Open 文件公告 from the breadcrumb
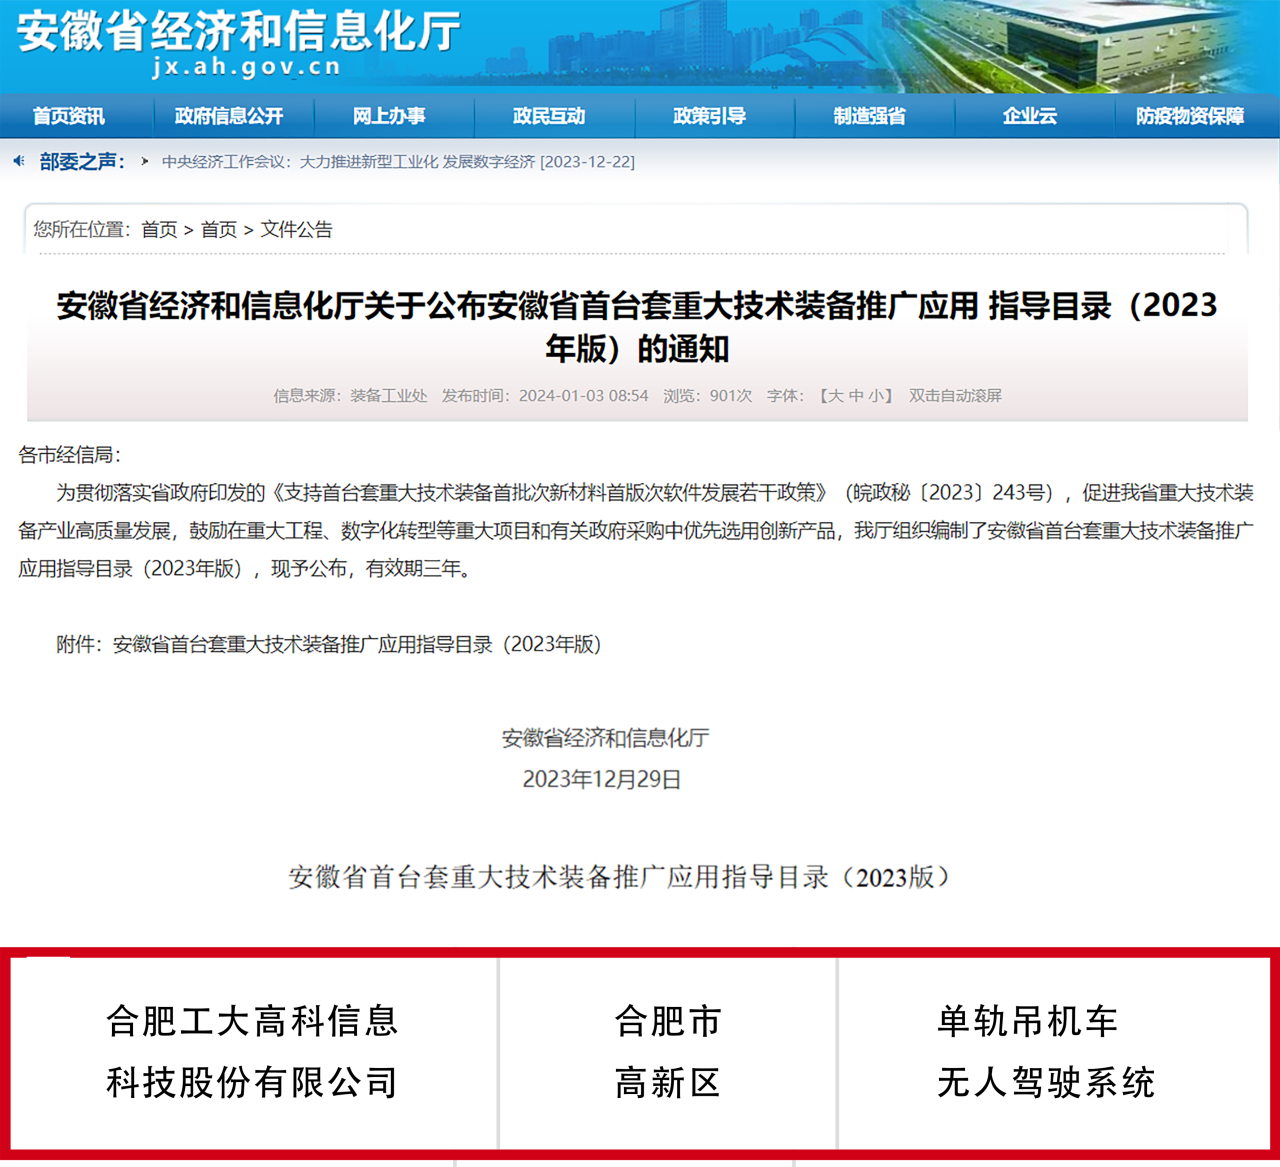Screen dimensions: 1280x1167 coord(296,229)
